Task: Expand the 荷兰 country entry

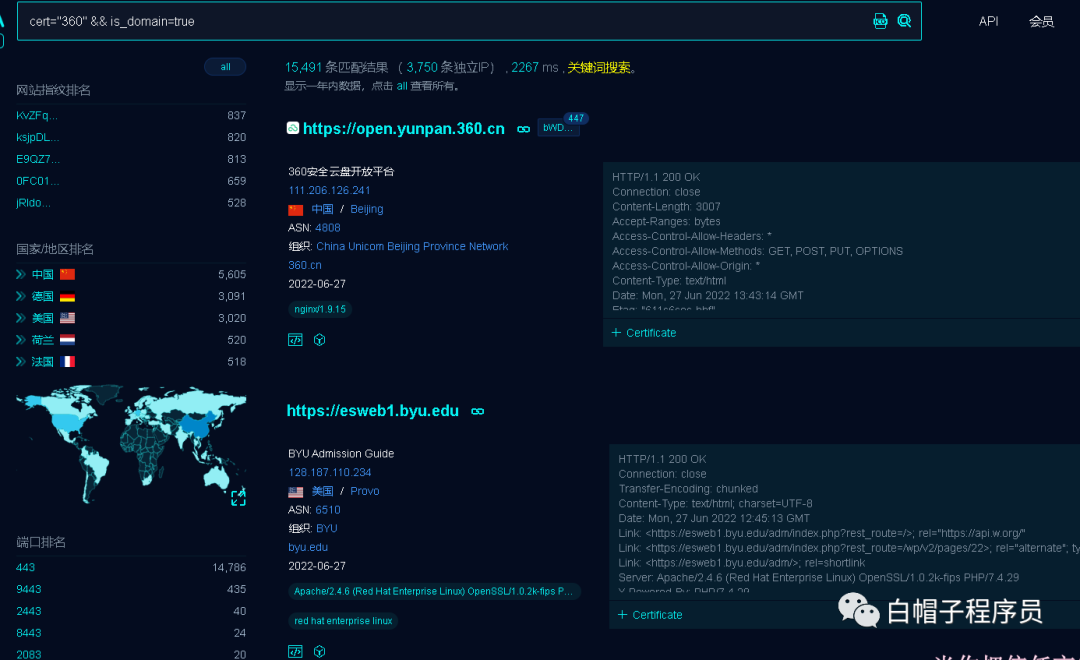Action: [21, 340]
